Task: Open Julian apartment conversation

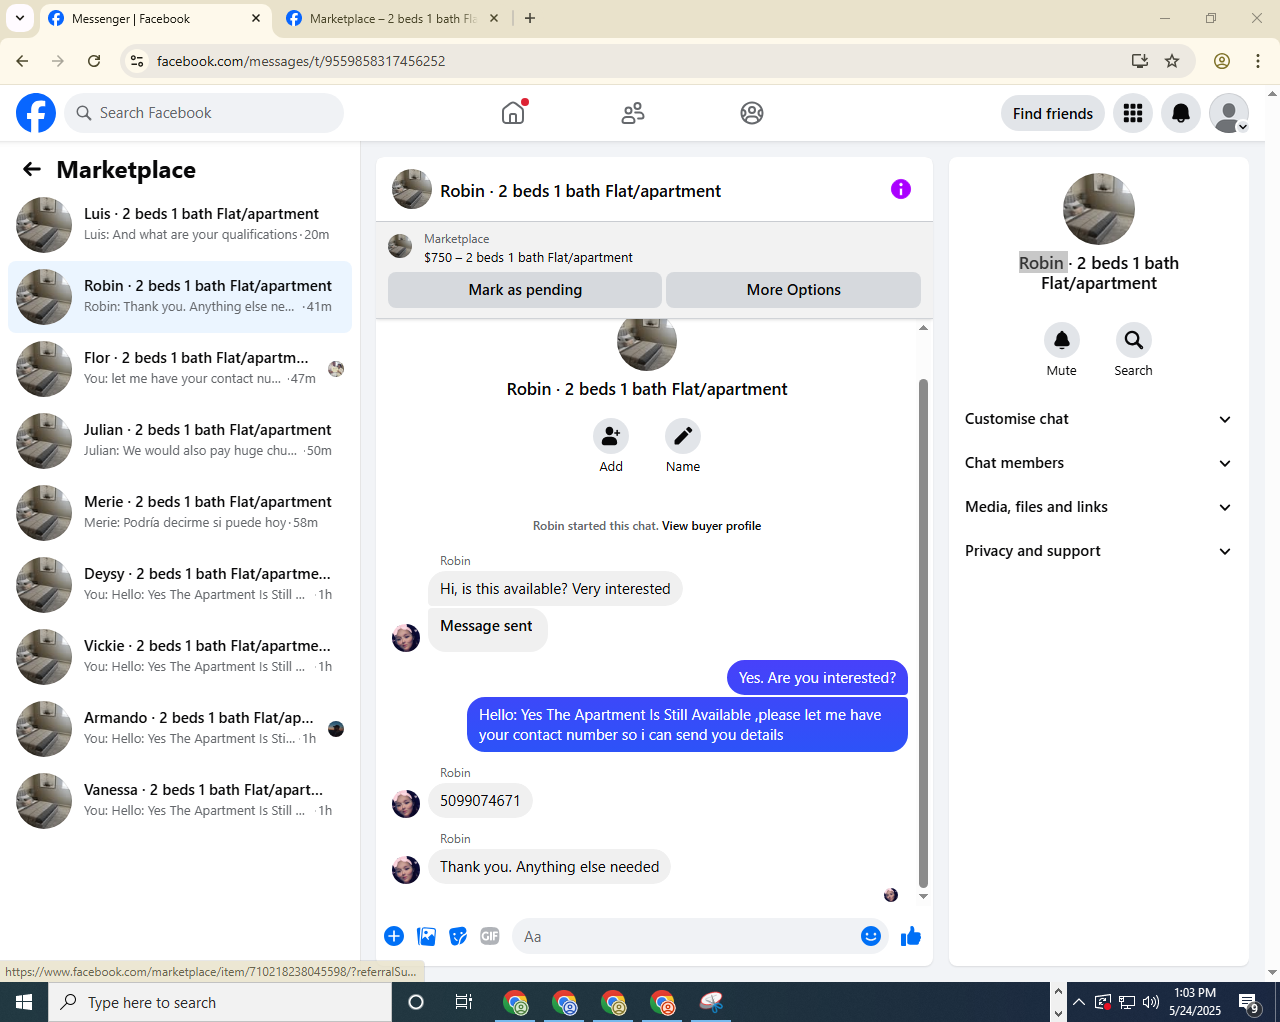Action: (180, 441)
